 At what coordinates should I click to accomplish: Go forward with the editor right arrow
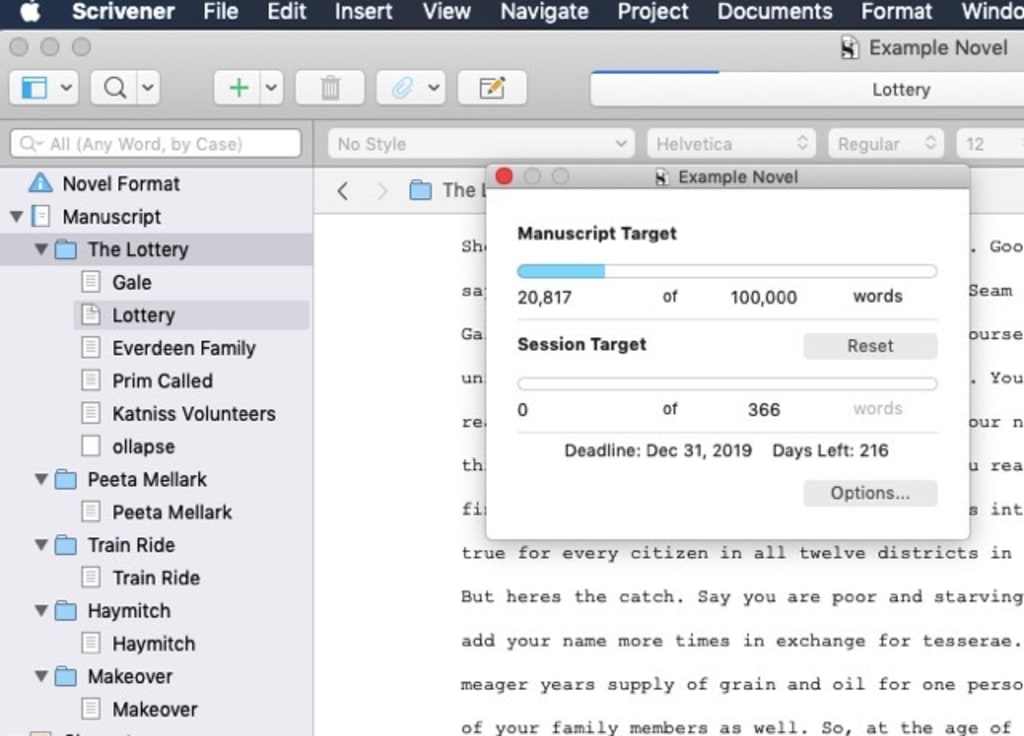pyautogui.click(x=382, y=191)
